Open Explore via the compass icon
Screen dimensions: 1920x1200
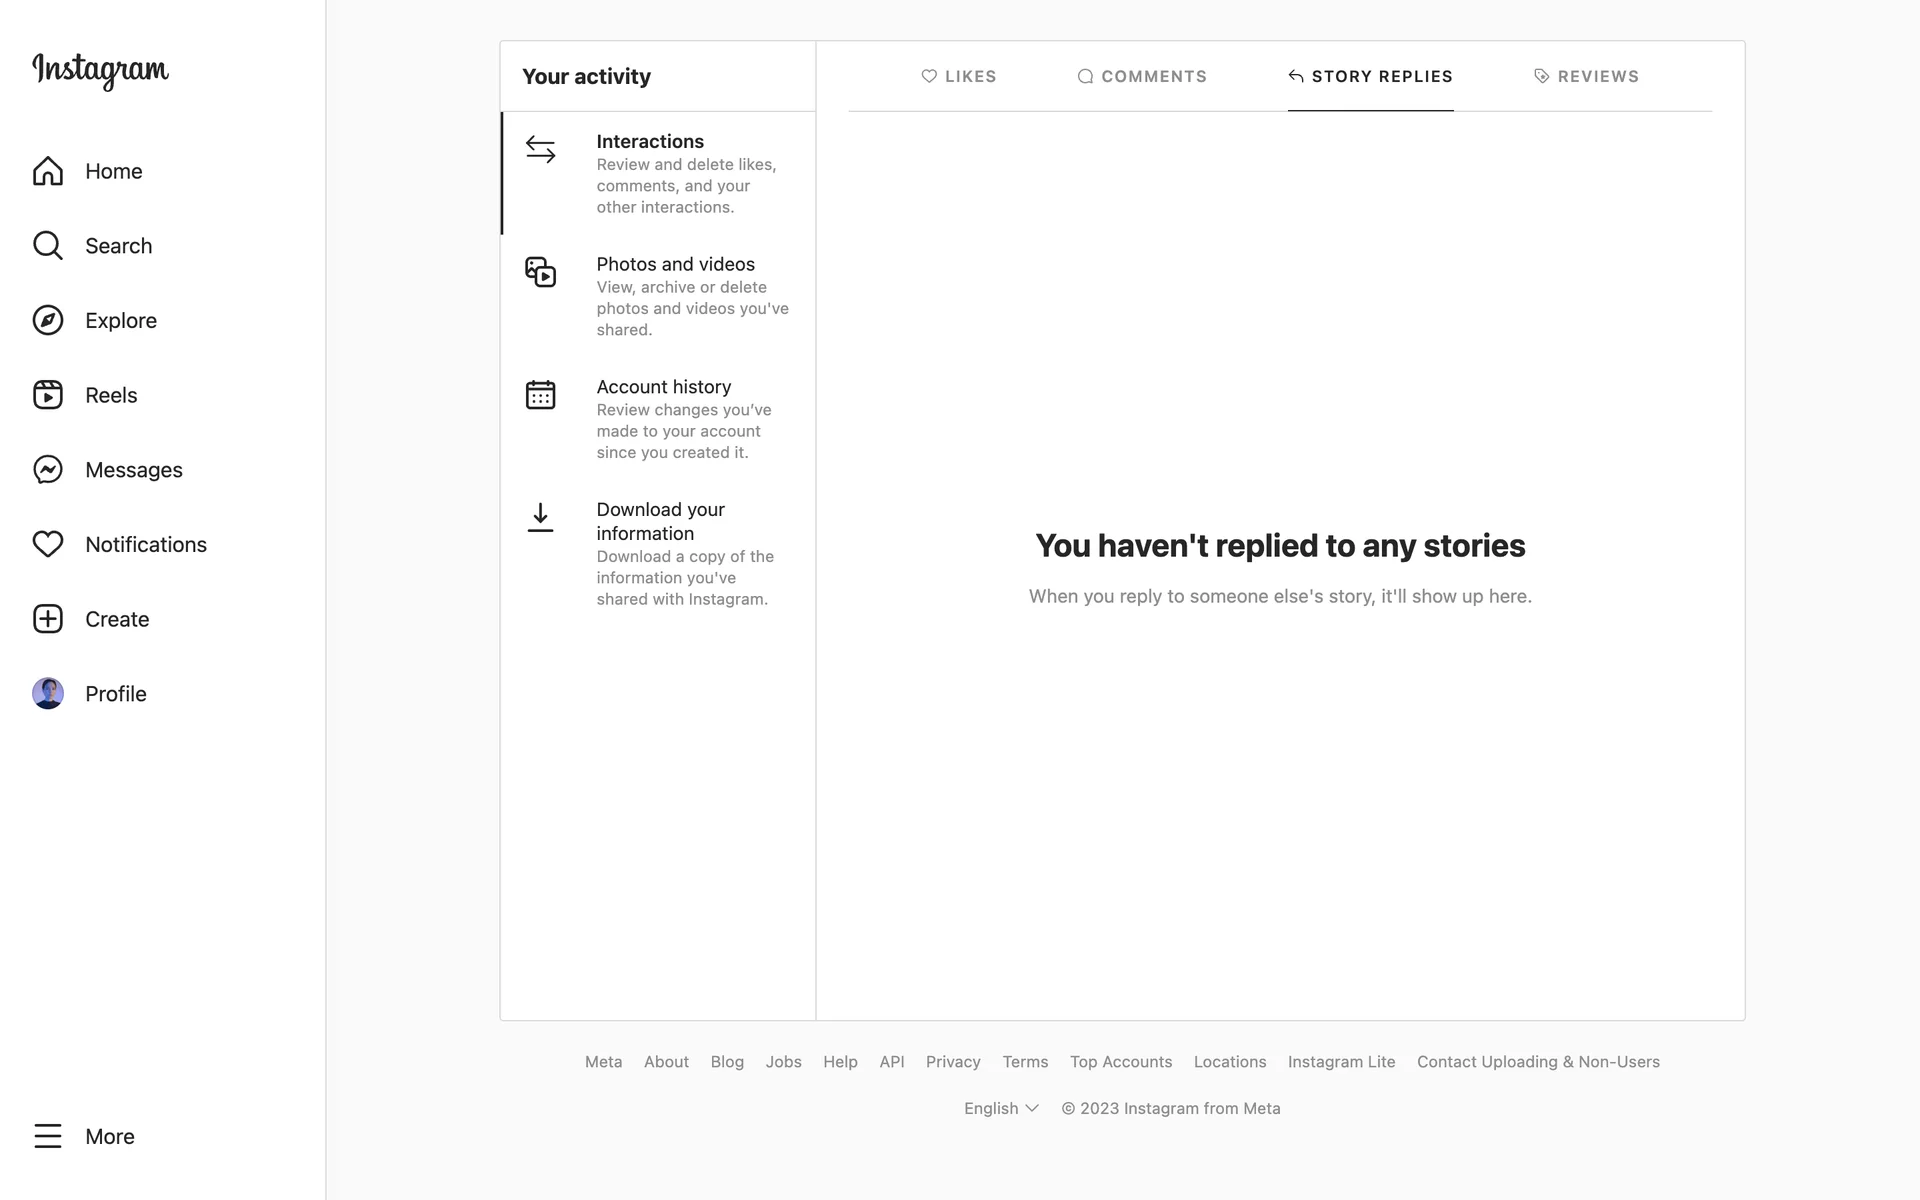click(x=48, y=320)
